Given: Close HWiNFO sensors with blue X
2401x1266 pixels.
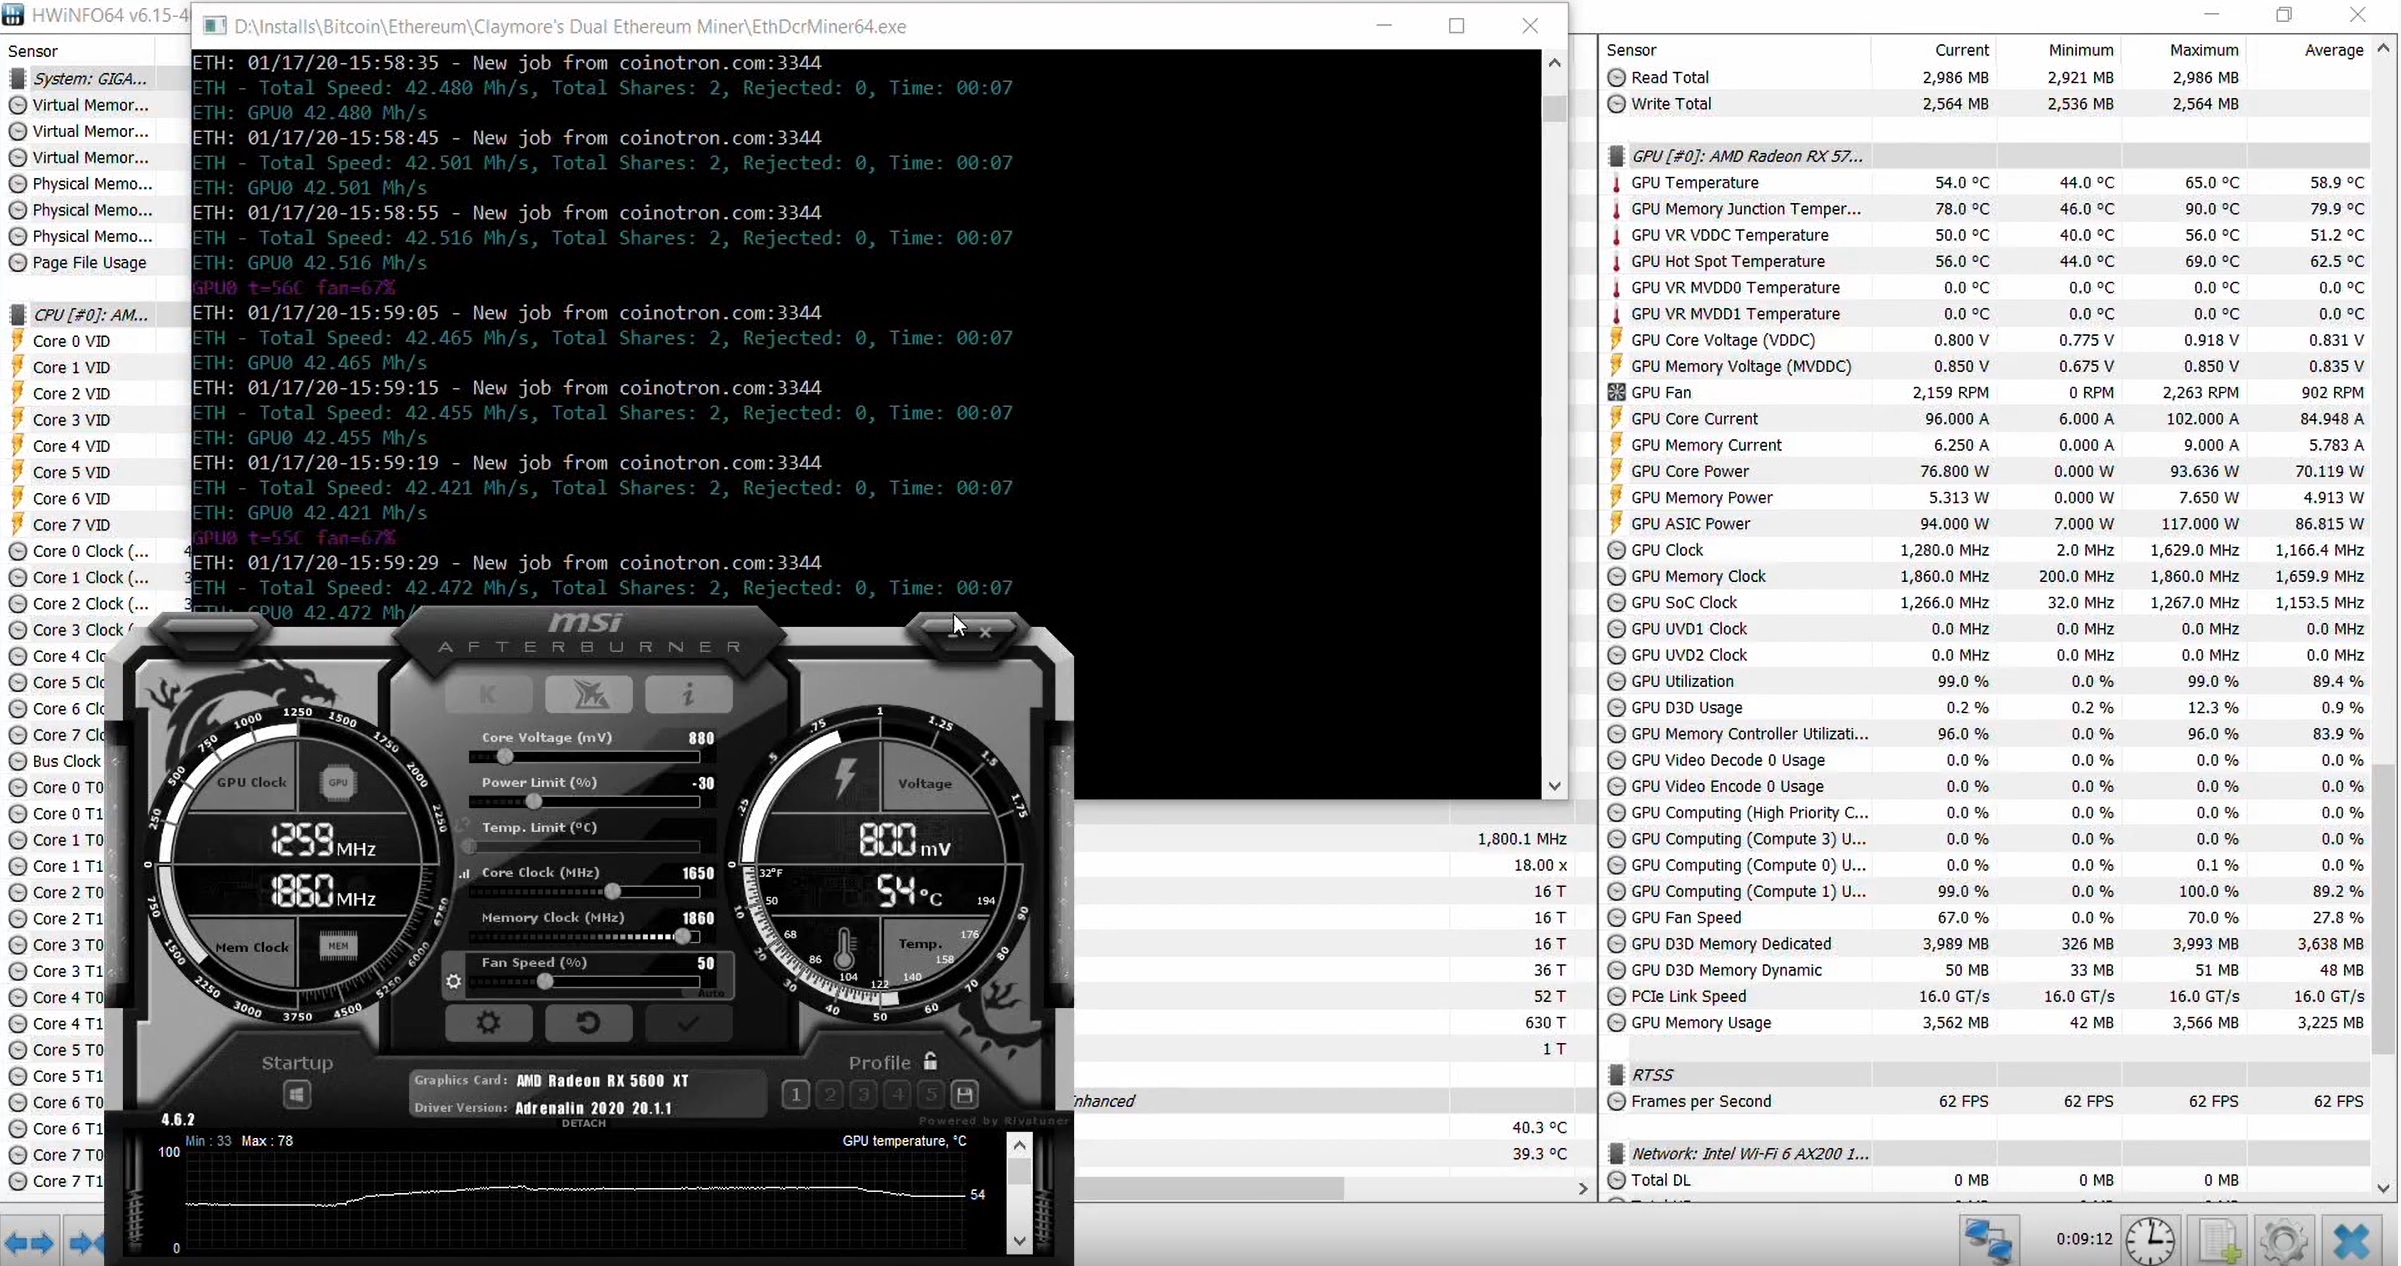Looking at the screenshot, I should point(2352,1240).
